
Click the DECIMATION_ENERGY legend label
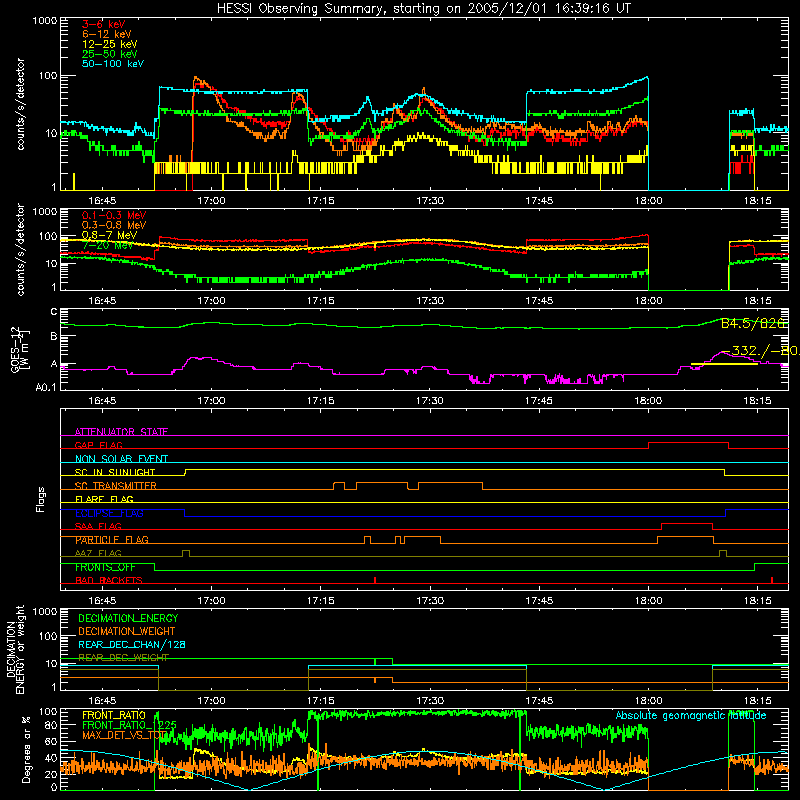[128, 618]
